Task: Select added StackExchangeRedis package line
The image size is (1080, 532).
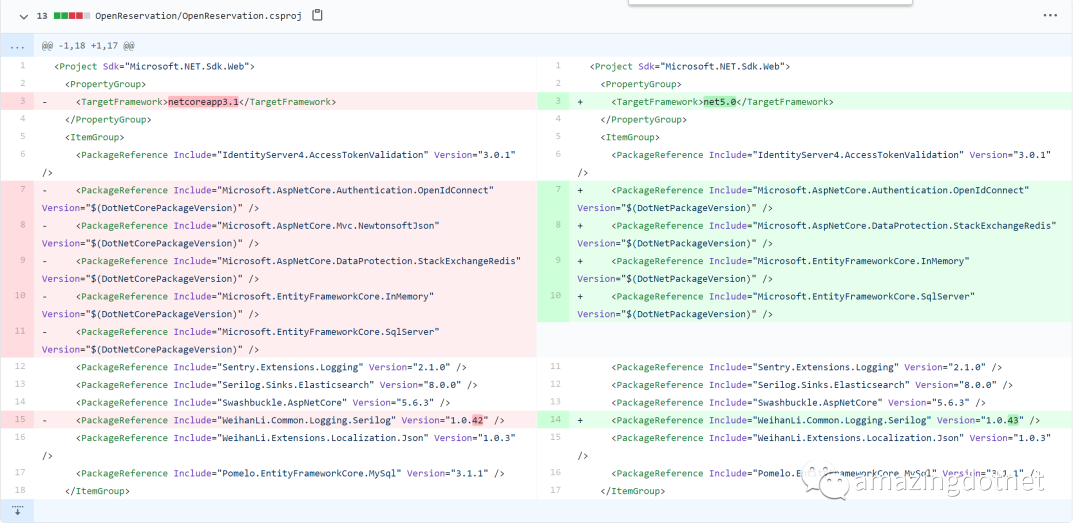Action: (821, 234)
